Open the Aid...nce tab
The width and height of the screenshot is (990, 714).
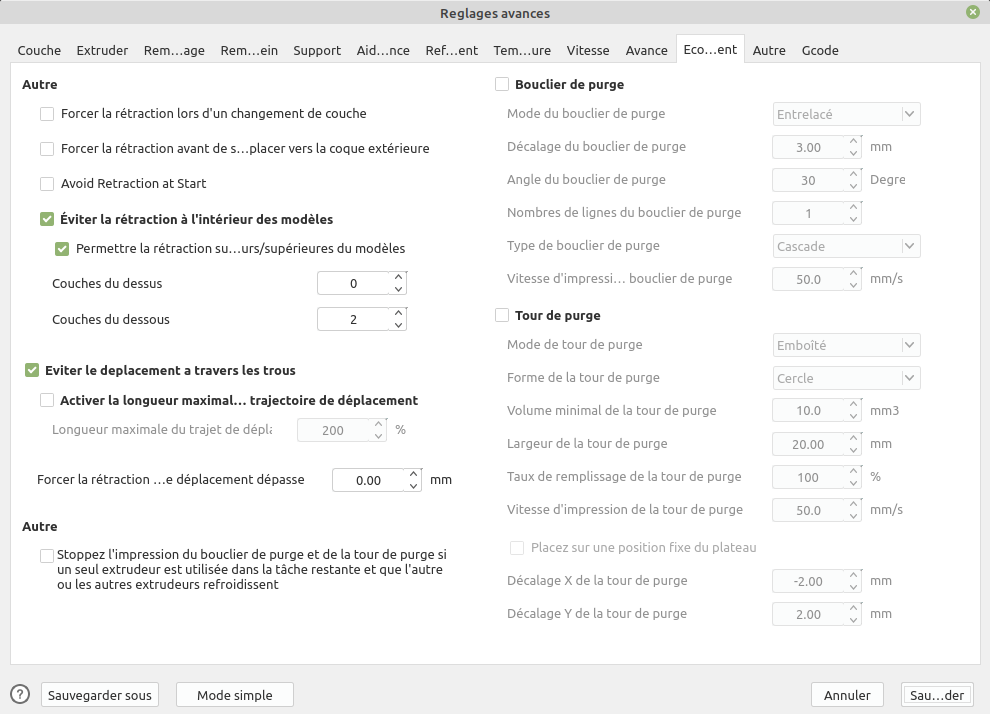[x=383, y=51]
